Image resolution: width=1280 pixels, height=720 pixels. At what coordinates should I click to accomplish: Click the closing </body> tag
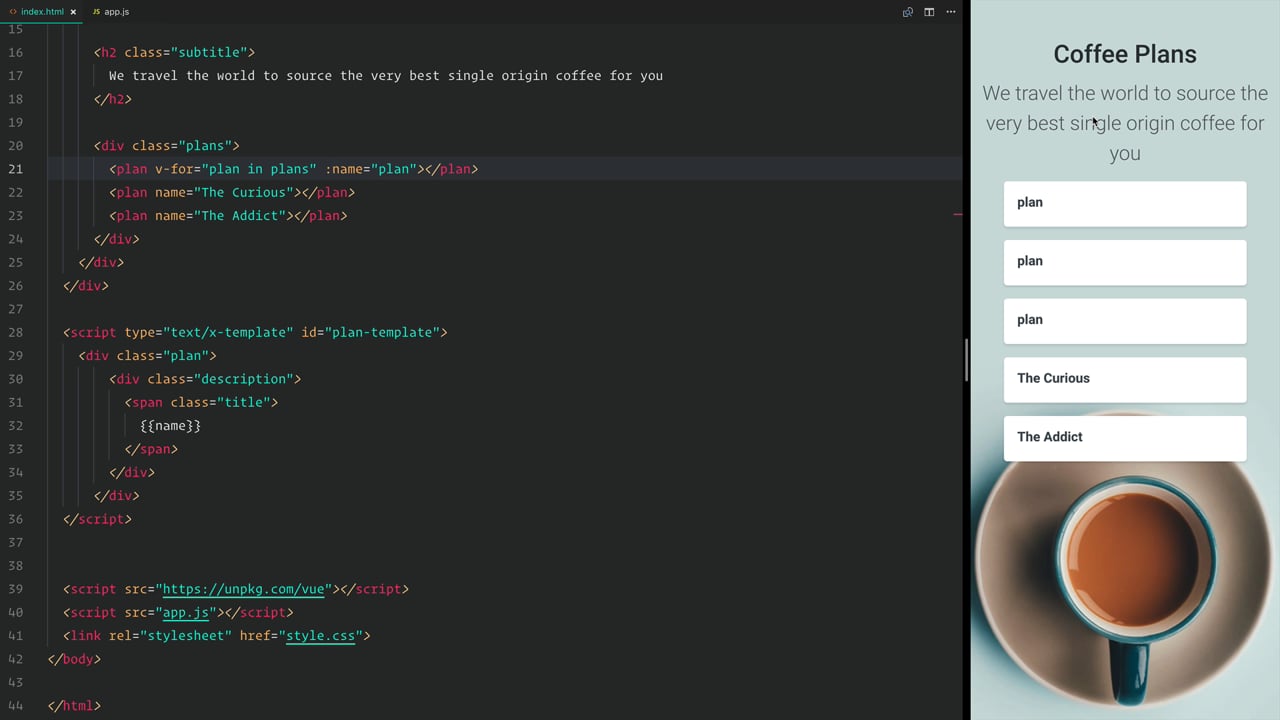(x=74, y=659)
